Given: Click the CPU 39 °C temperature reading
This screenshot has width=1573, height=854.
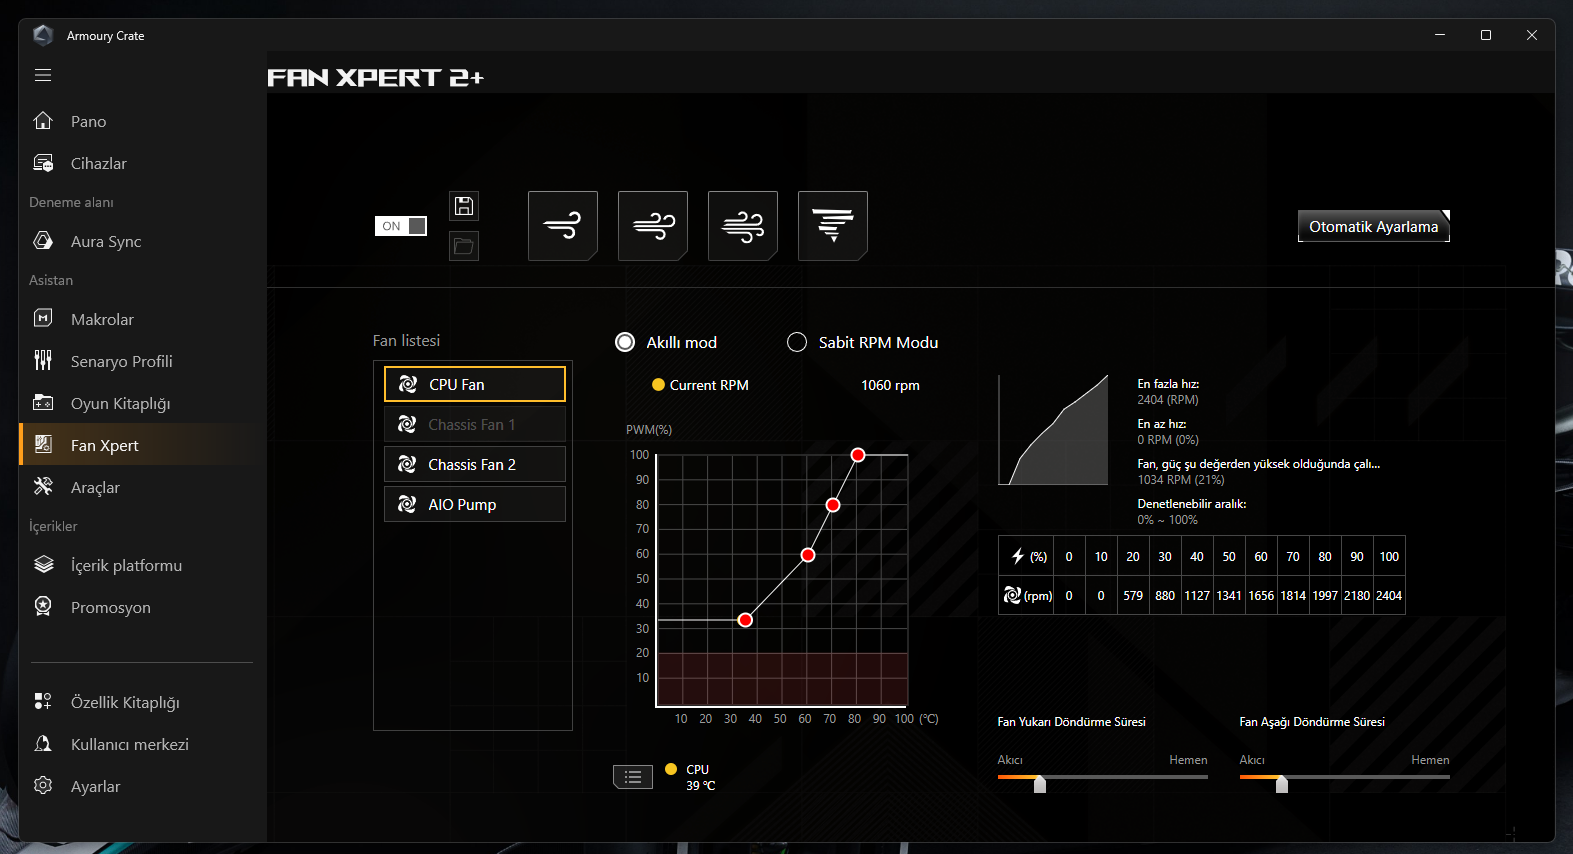Looking at the screenshot, I should (700, 777).
